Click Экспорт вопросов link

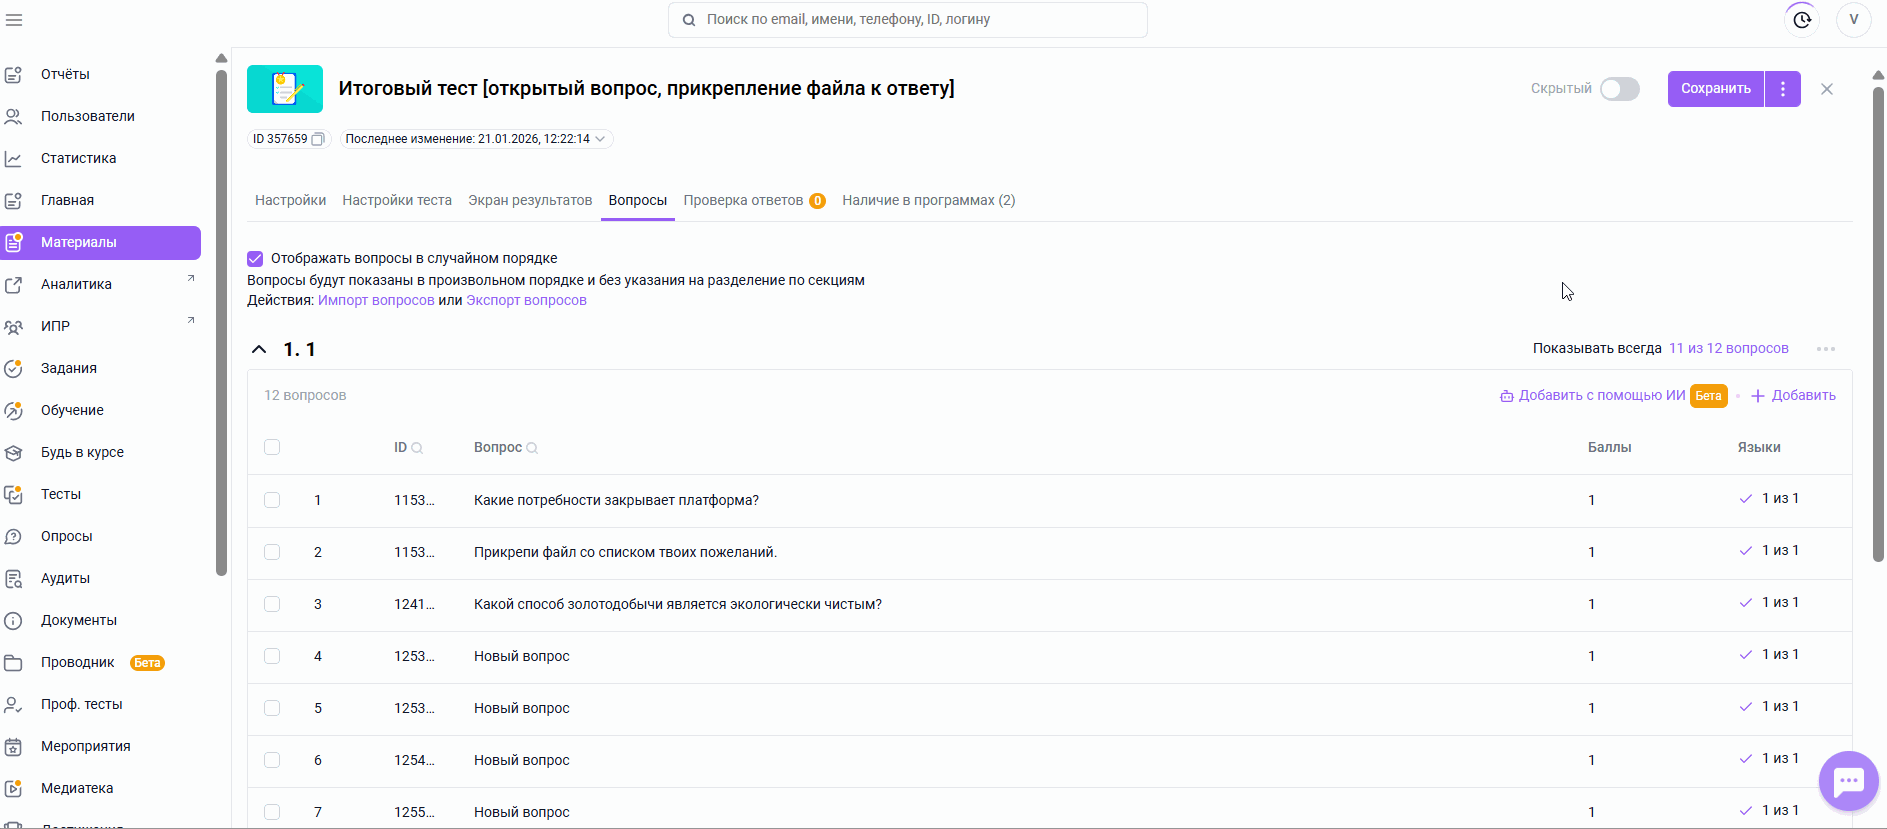(x=526, y=300)
